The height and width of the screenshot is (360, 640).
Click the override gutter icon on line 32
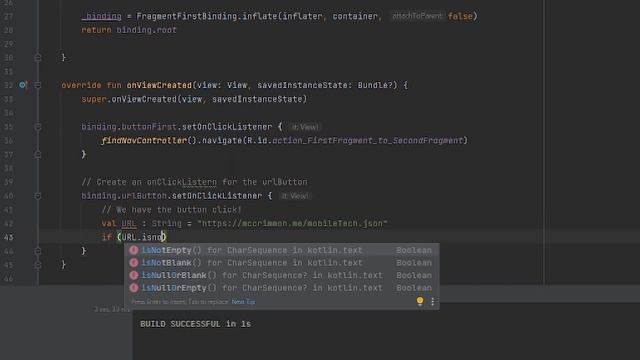[x=23, y=85]
